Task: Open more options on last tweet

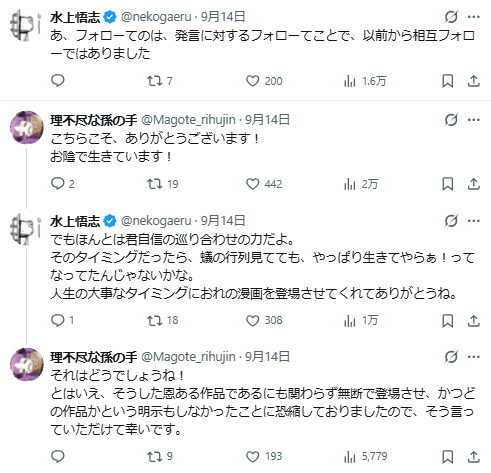Action: click(x=474, y=357)
